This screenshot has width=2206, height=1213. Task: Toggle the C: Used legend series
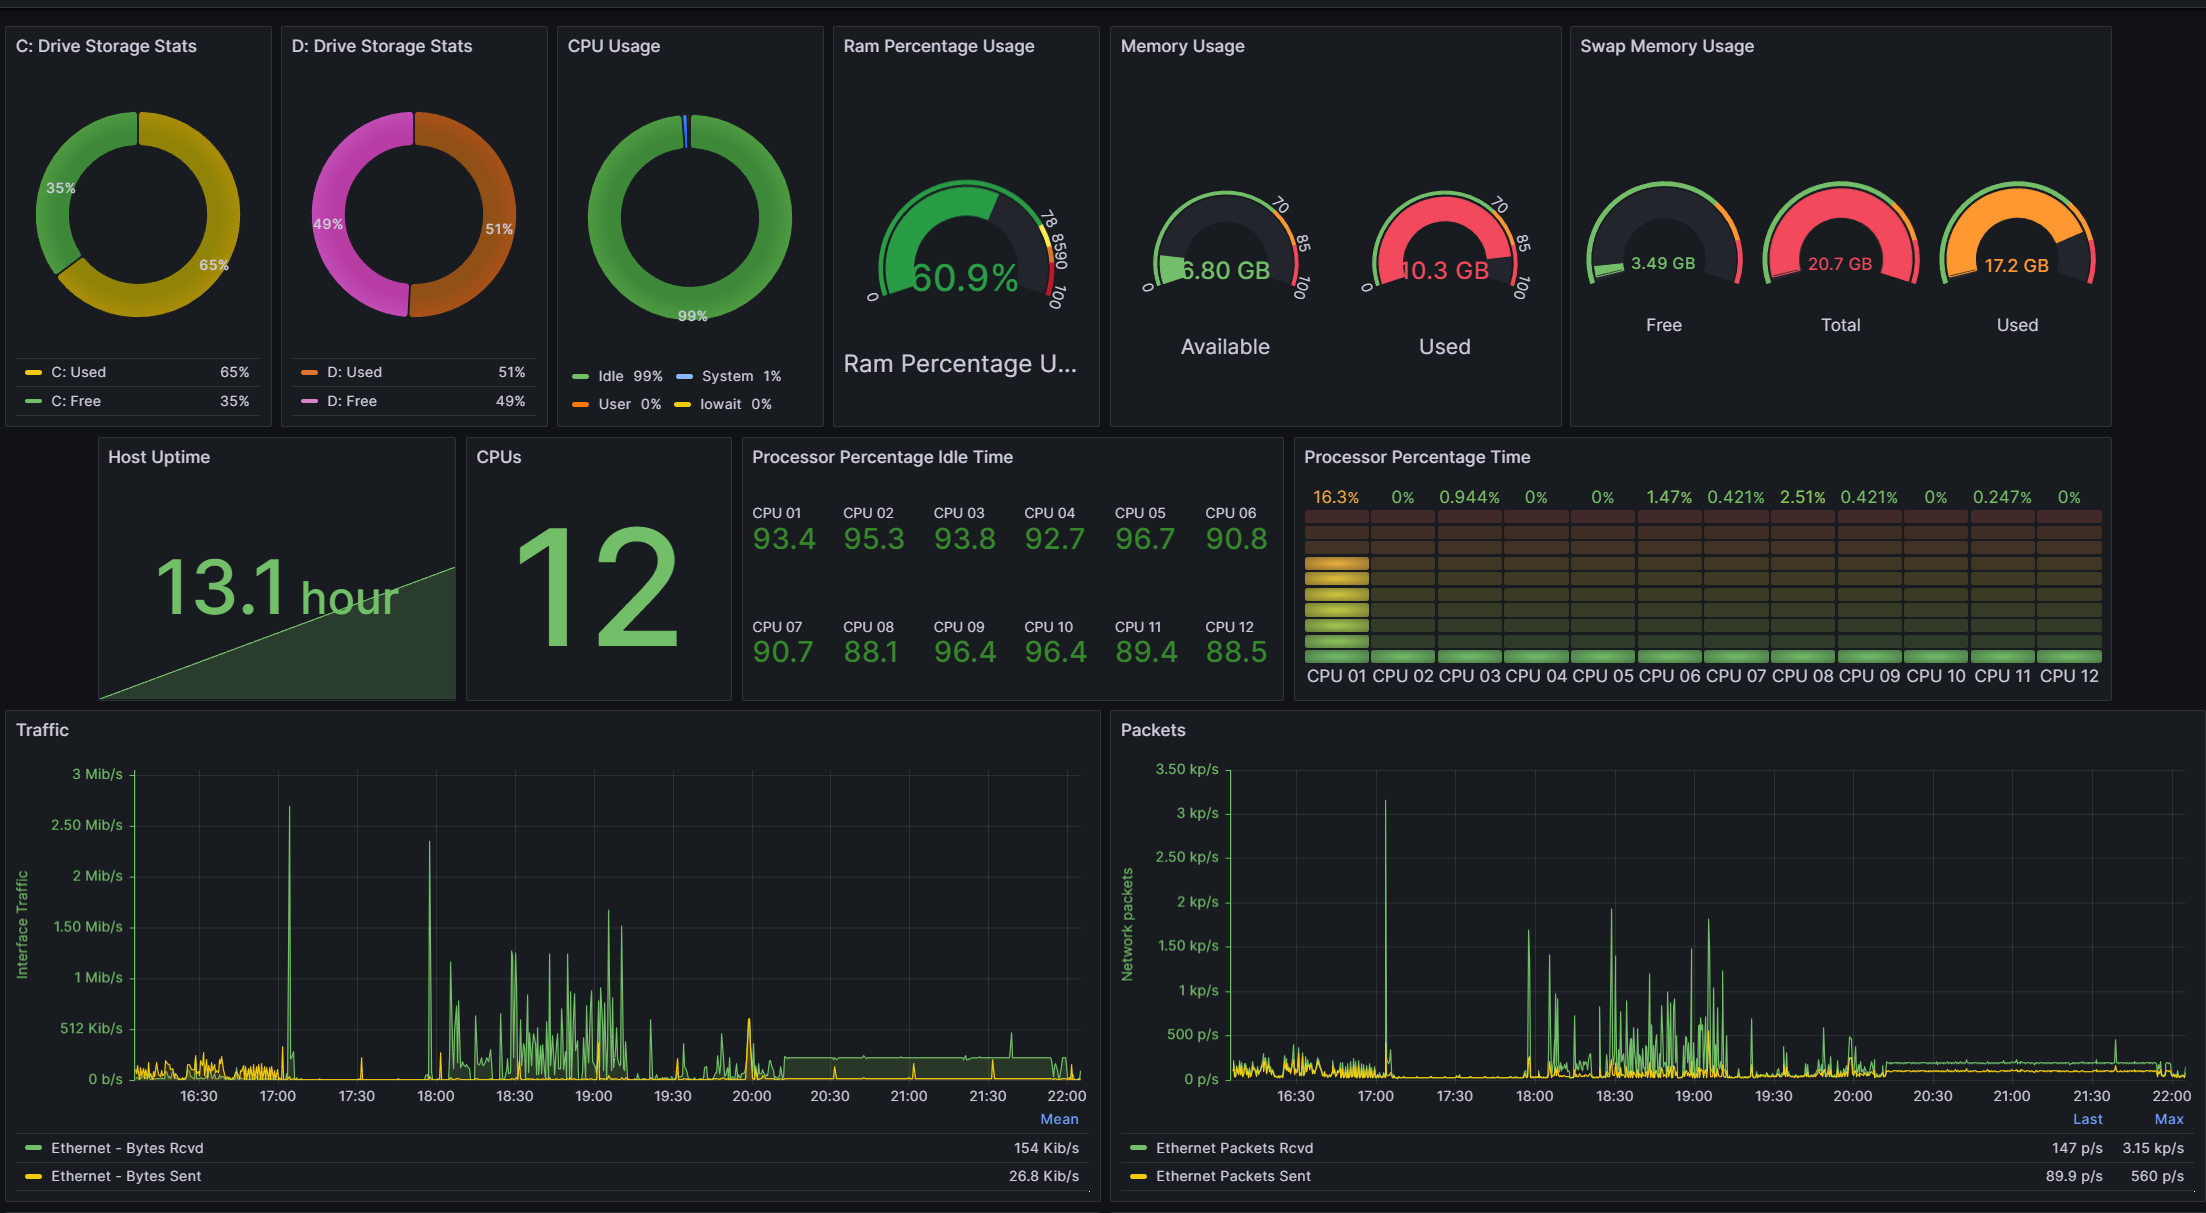[x=78, y=372]
